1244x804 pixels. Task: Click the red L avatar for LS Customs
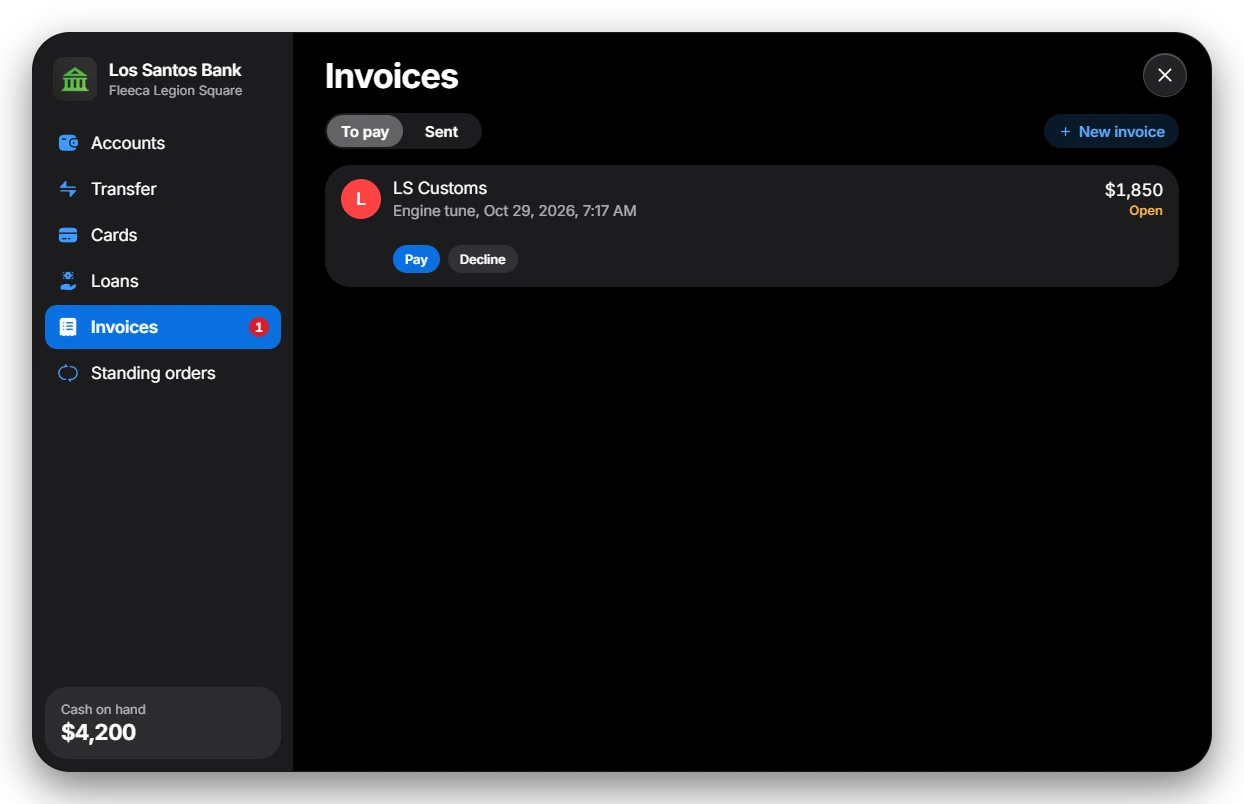click(361, 199)
